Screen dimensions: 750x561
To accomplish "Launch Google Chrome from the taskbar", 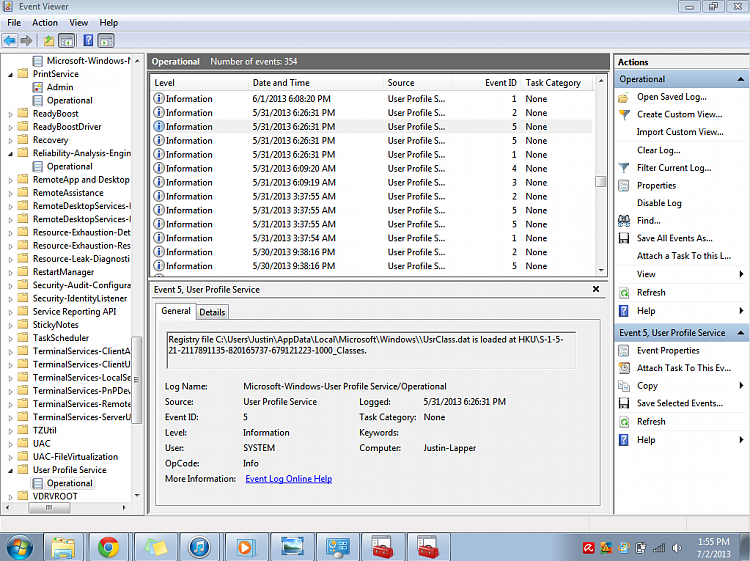I will [x=108, y=547].
